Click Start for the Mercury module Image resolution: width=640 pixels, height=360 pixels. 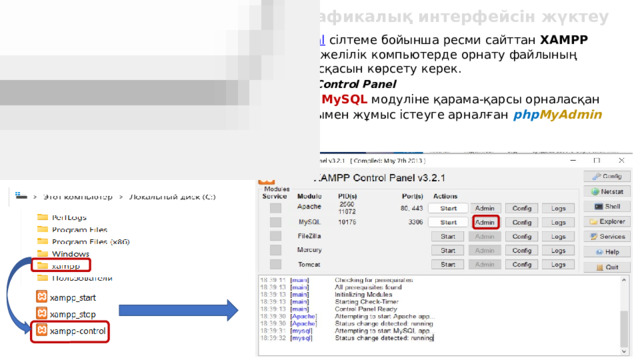click(448, 250)
